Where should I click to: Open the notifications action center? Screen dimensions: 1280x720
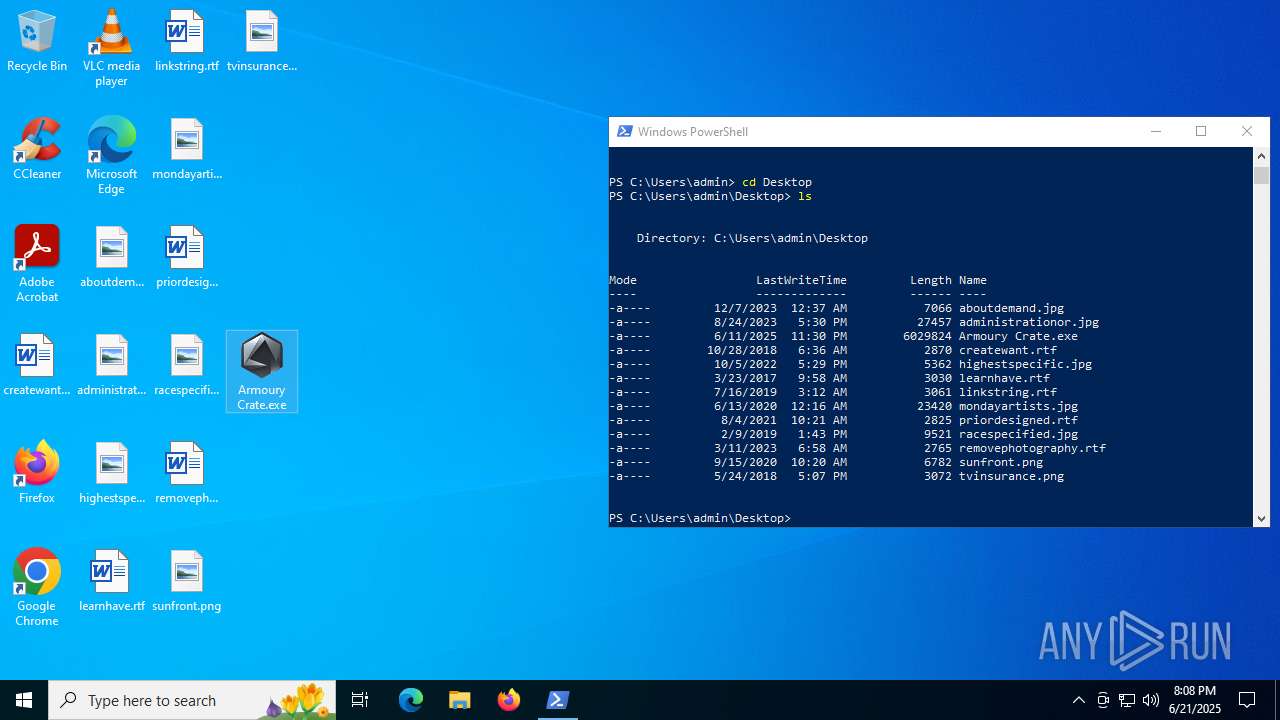1247,700
